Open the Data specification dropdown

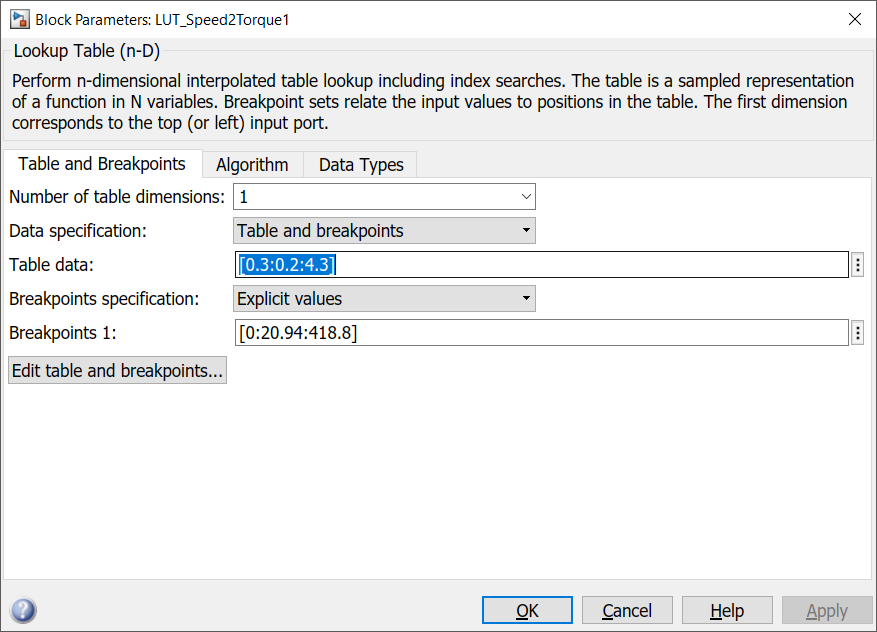[x=384, y=230]
